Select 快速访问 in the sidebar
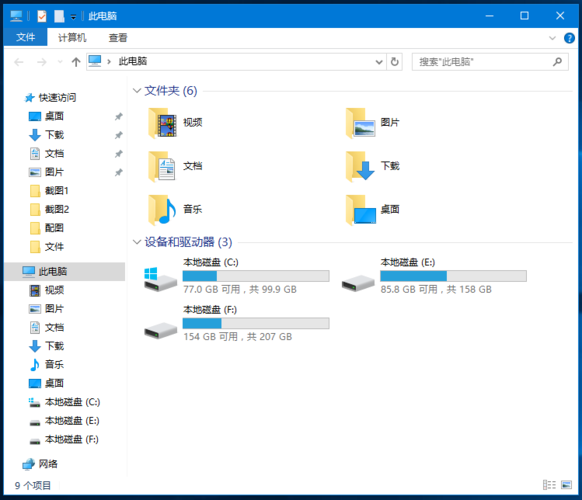 click(50, 98)
